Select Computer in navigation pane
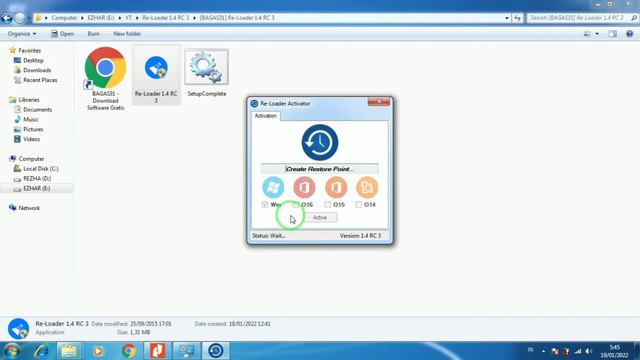The height and width of the screenshot is (360, 640). click(31, 159)
